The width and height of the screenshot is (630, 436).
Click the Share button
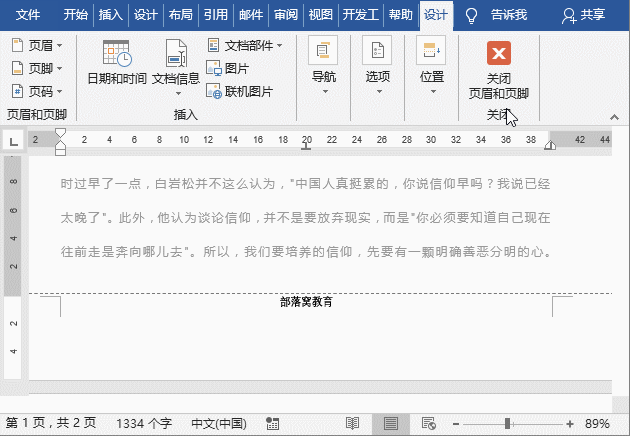point(583,15)
